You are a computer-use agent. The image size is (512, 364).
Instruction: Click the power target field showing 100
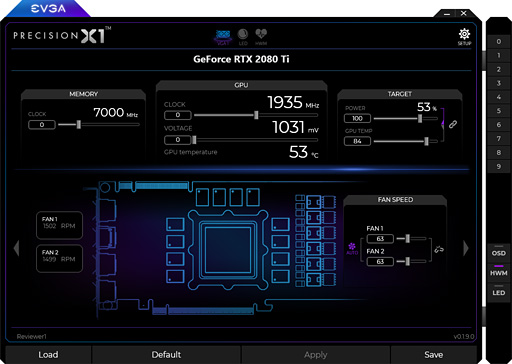(x=357, y=118)
